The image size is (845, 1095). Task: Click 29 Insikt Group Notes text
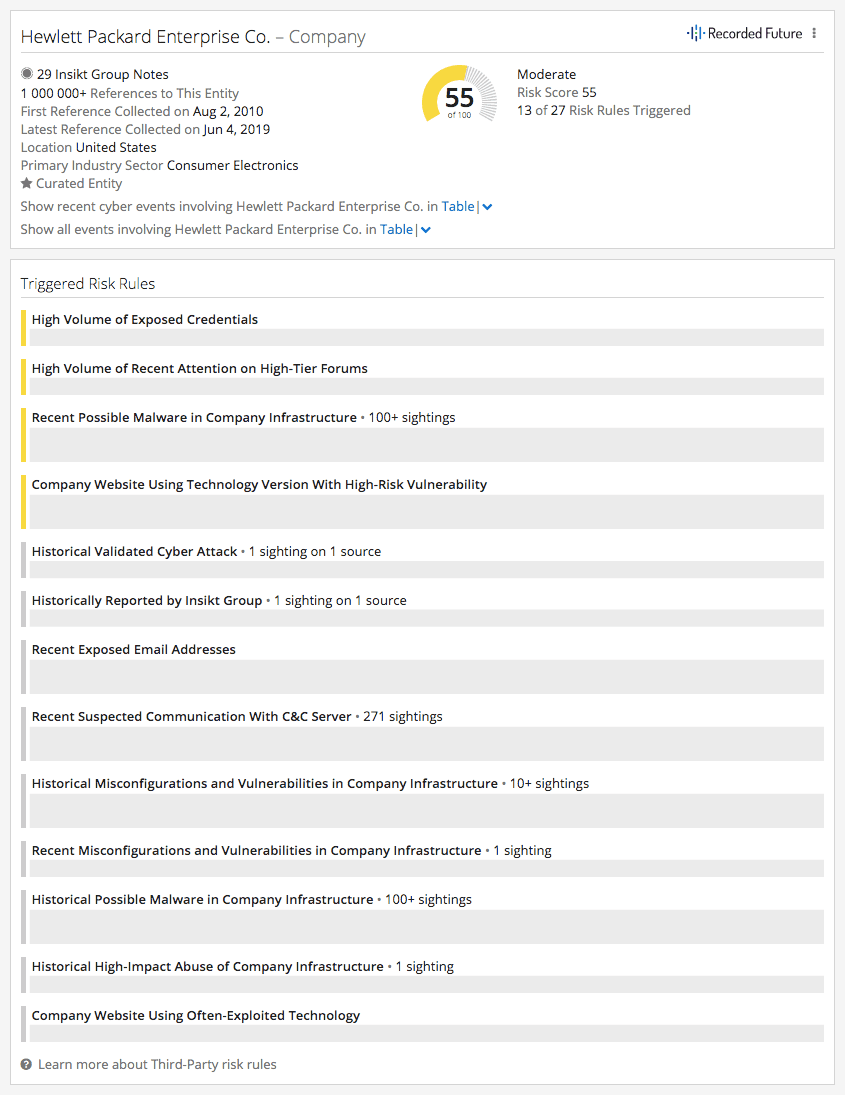(x=103, y=74)
